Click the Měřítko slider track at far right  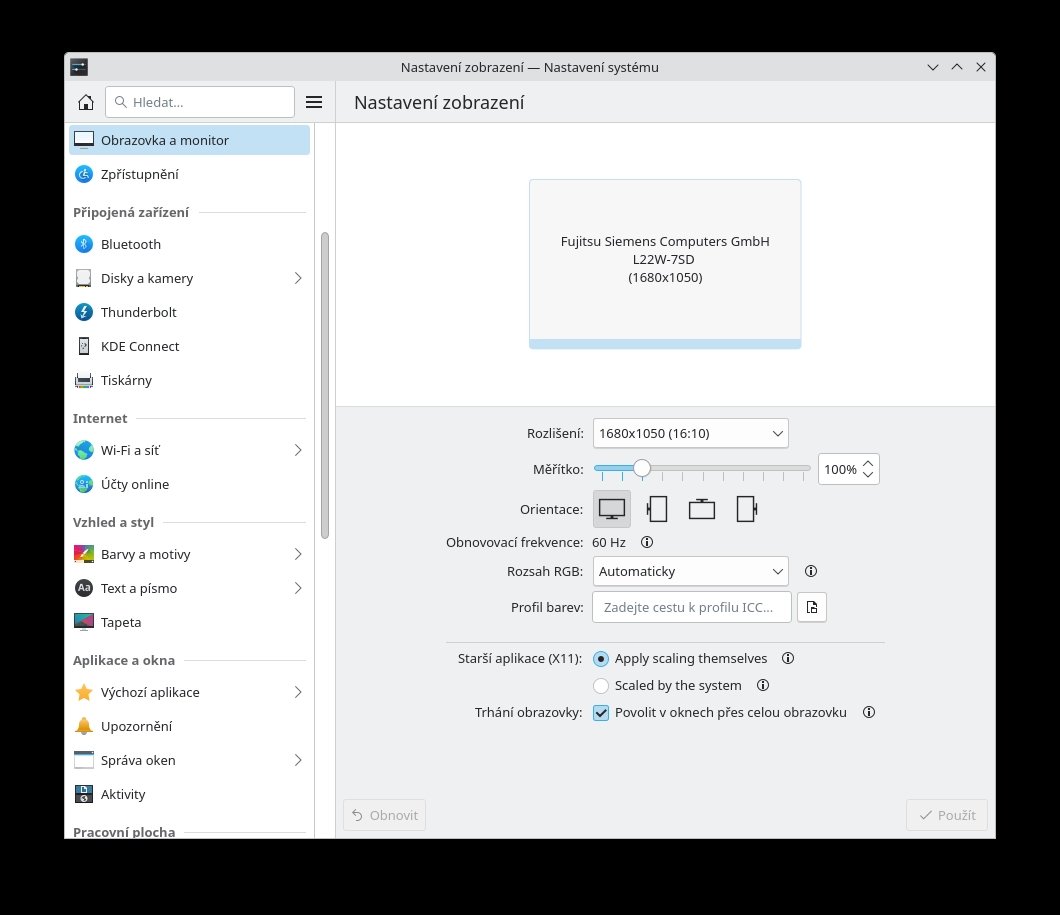[804, 468]
